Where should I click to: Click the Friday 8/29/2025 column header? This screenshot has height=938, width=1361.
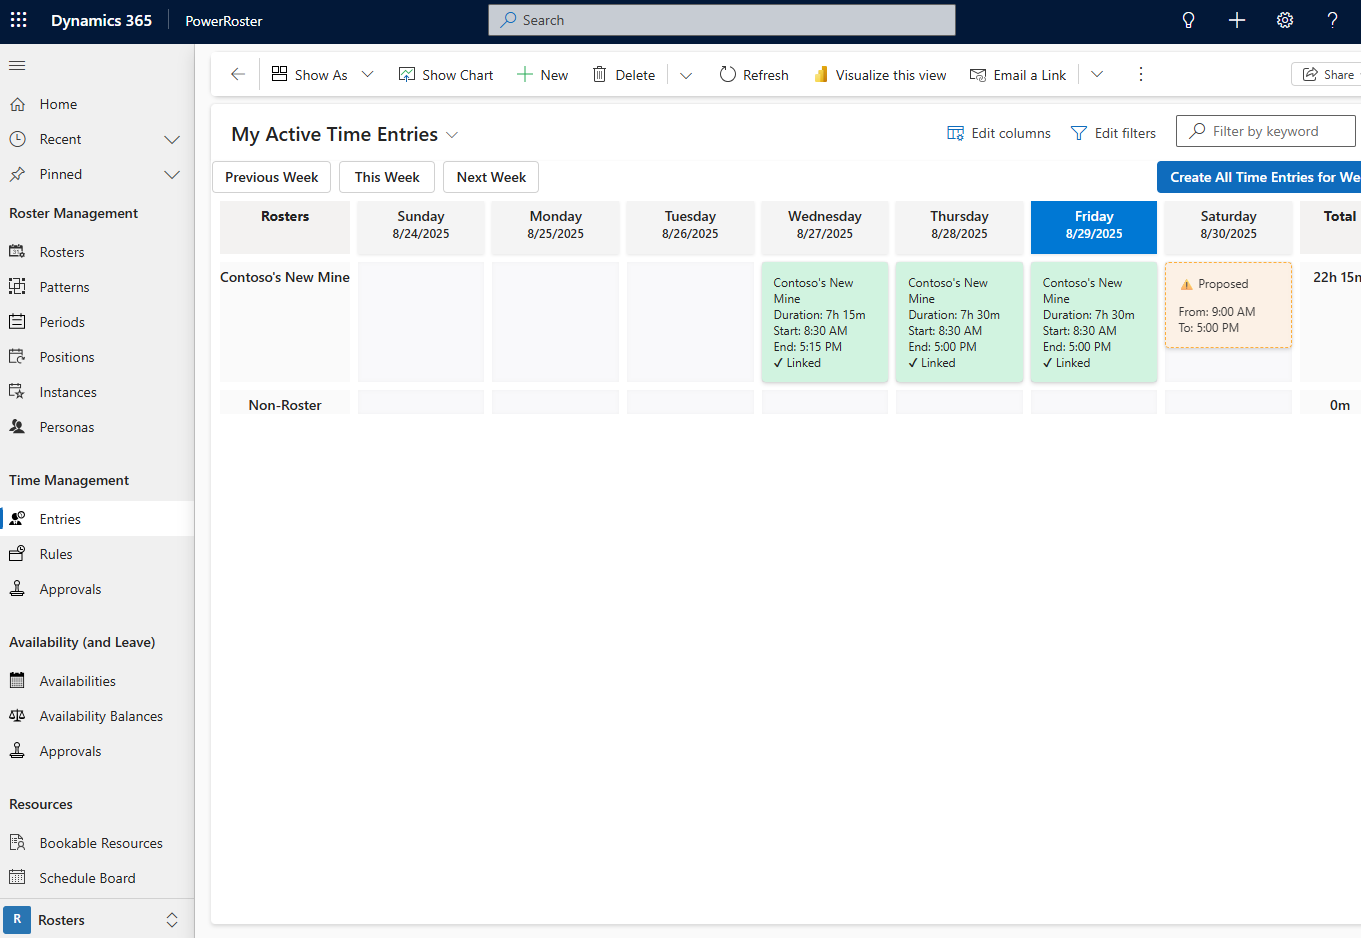point(1094,227)
